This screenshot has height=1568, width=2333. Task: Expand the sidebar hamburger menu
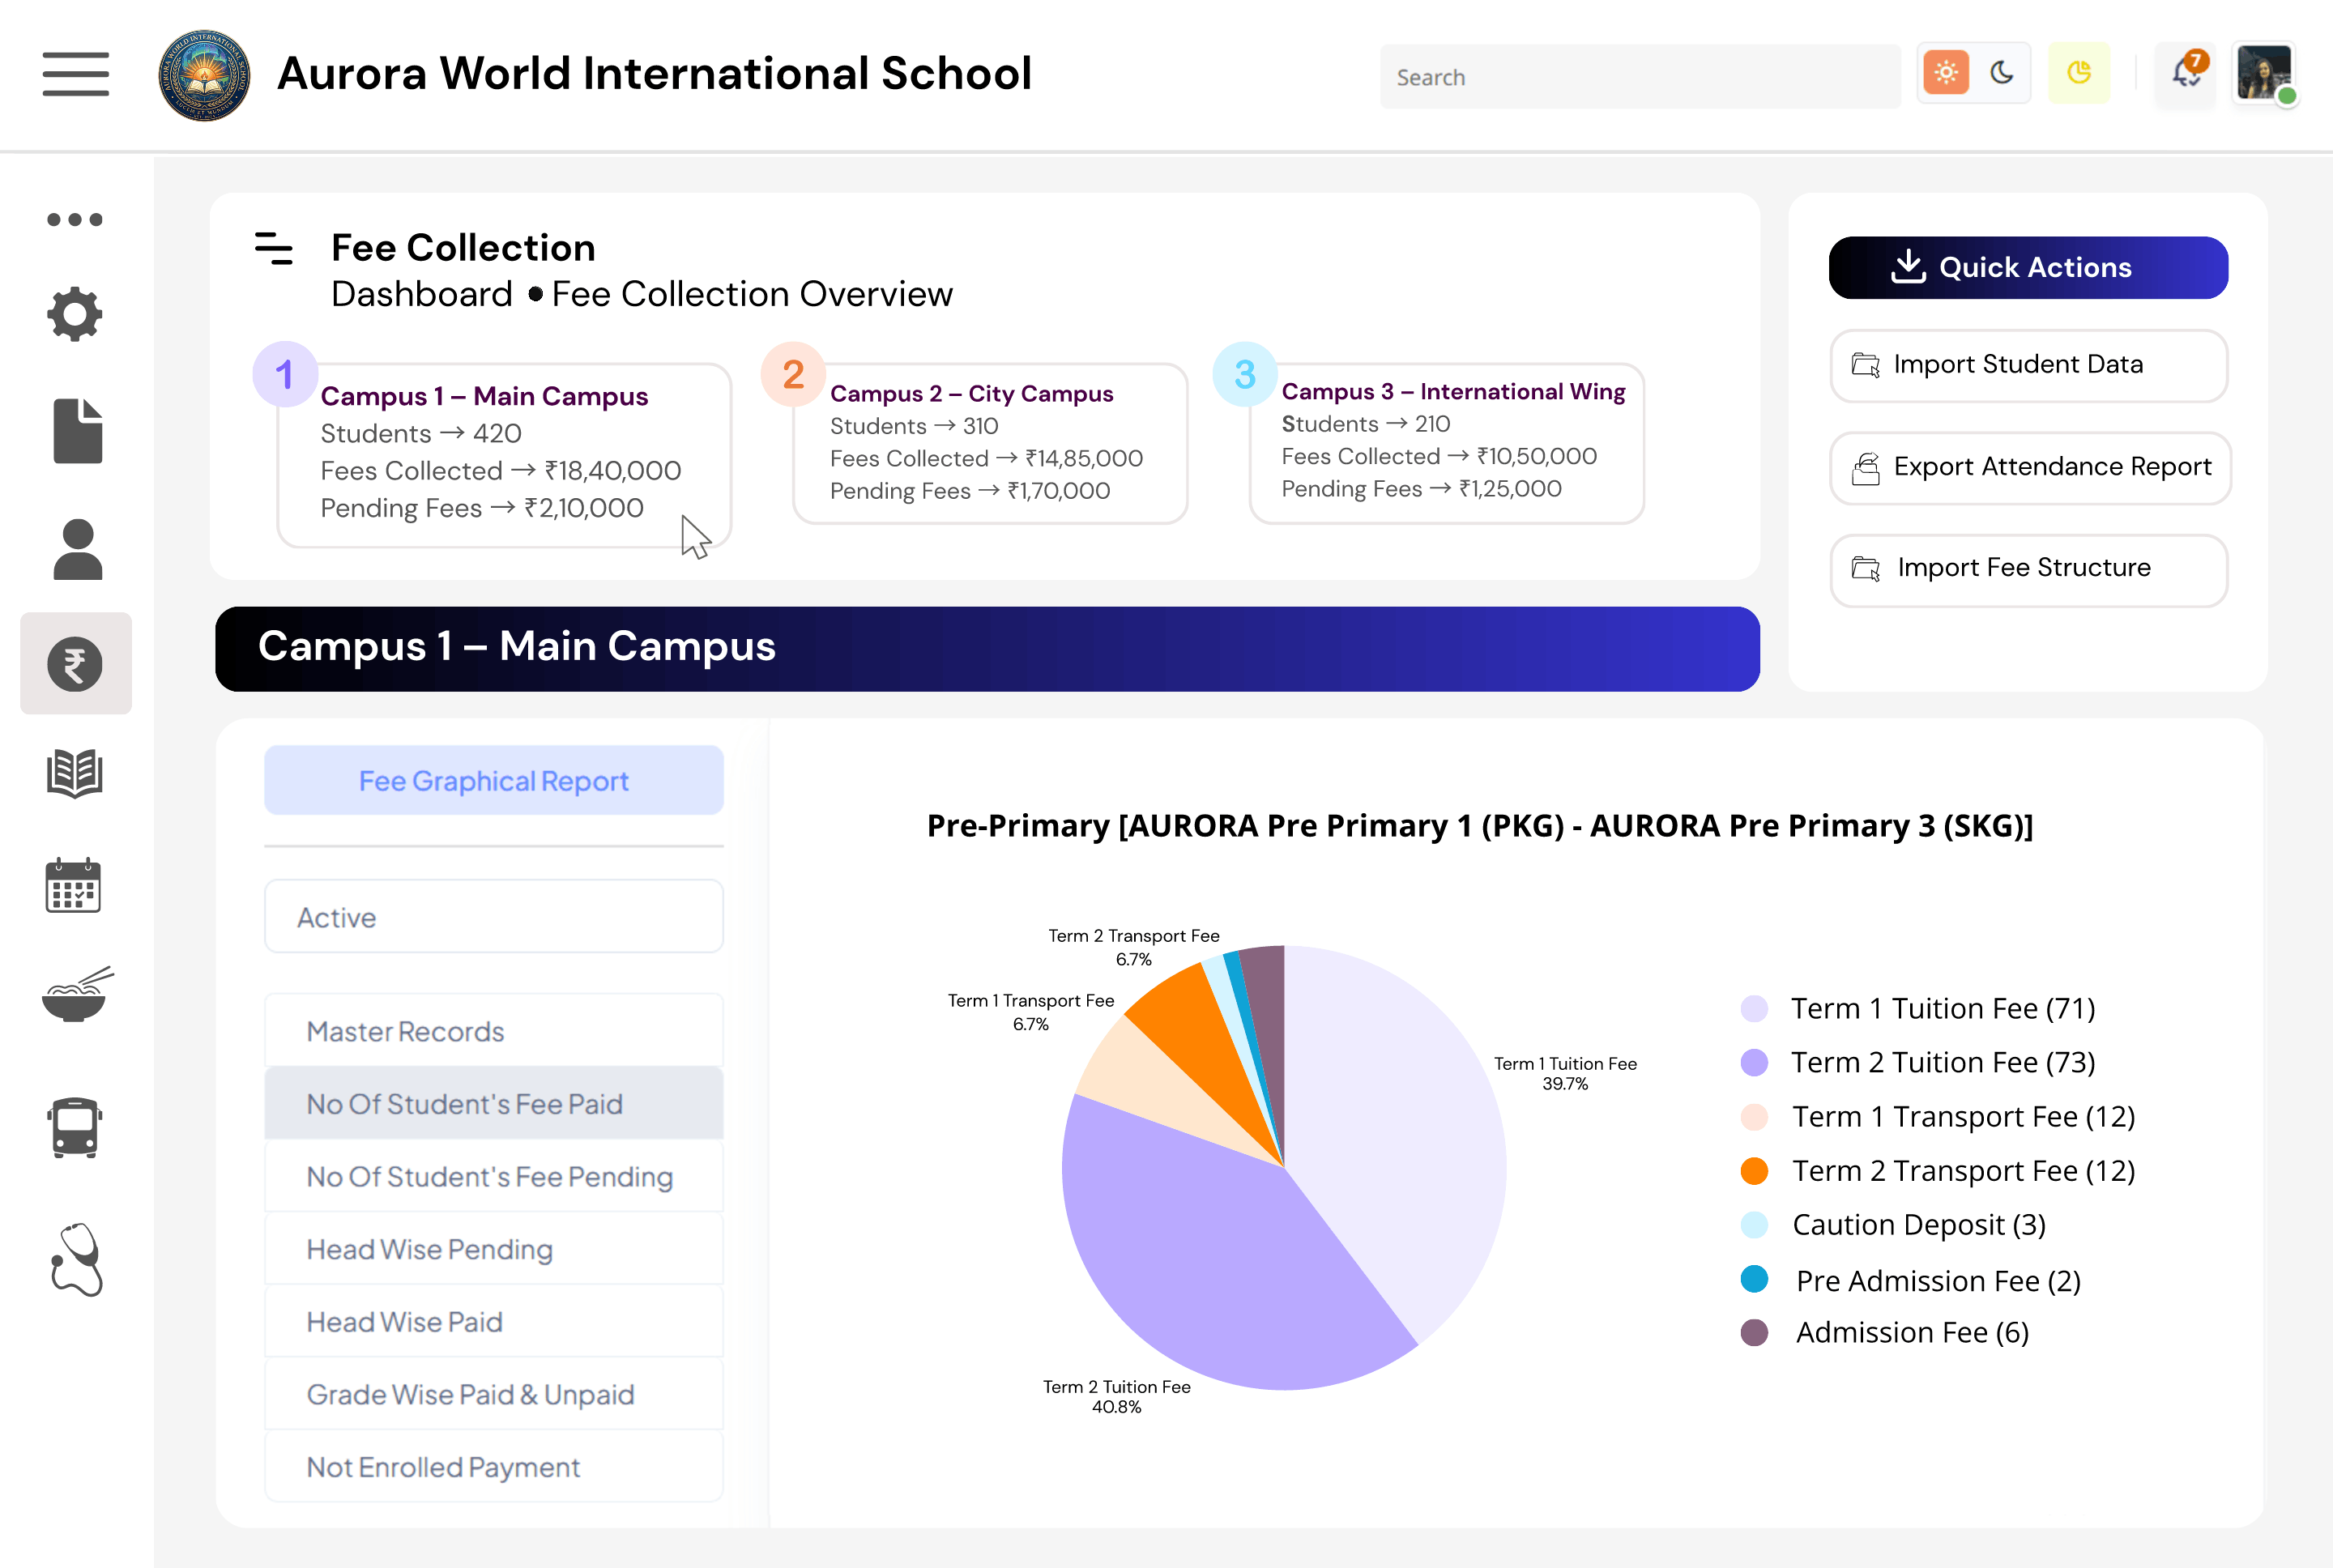point(75,74)
